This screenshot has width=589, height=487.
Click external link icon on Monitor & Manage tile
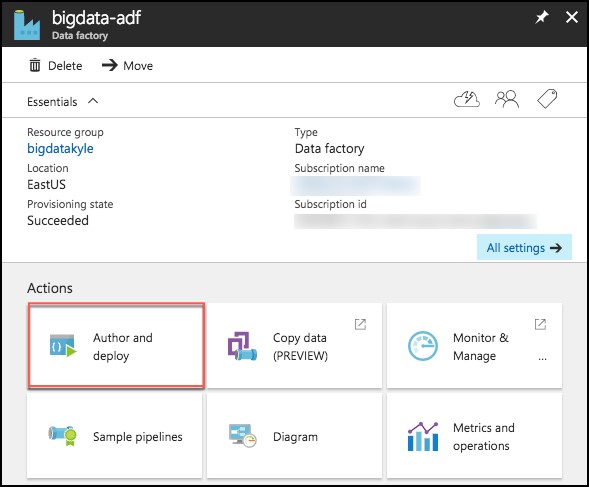(x=540, y=324)
